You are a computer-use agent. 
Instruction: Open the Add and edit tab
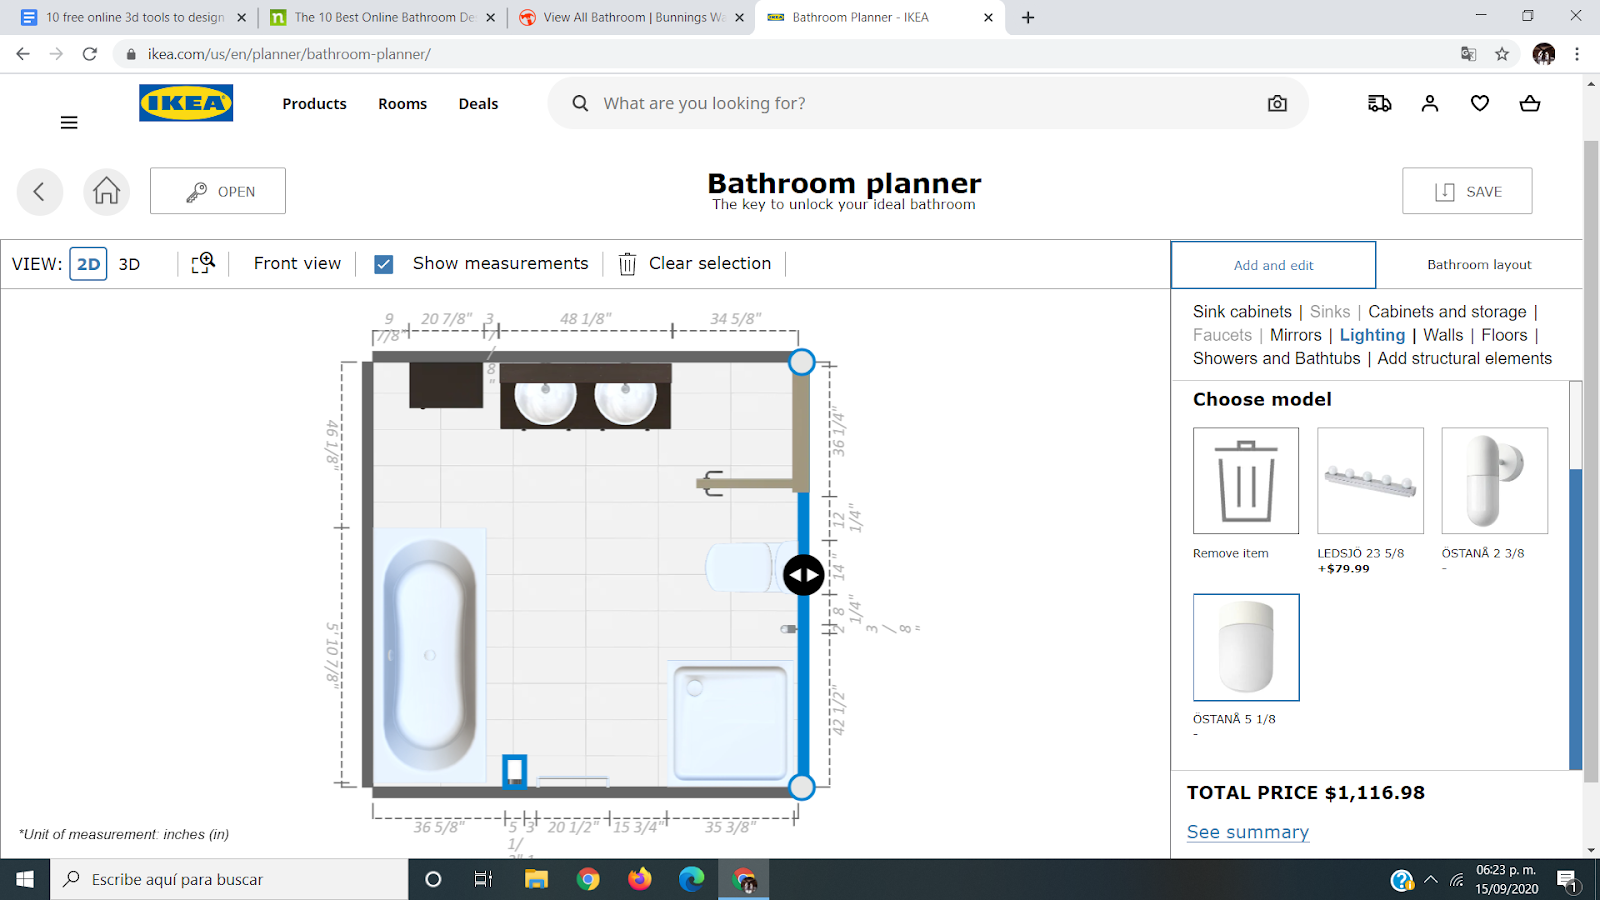pos(1274,265)
